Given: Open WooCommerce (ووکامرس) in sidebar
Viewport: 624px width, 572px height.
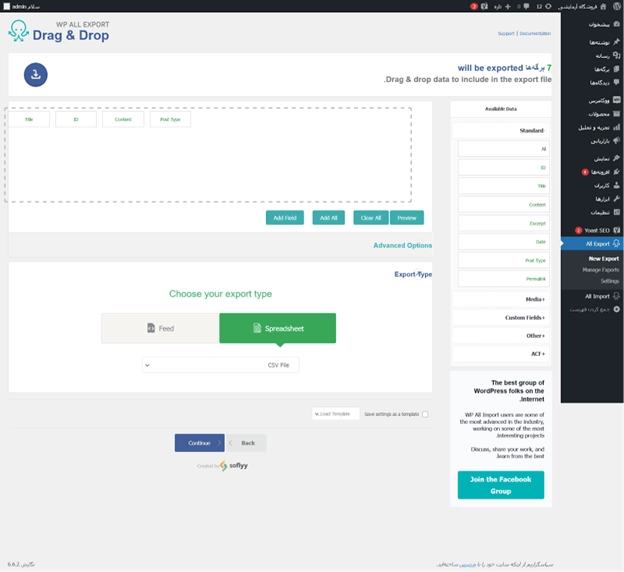Looking at the screenshot, I should point(604,100).
